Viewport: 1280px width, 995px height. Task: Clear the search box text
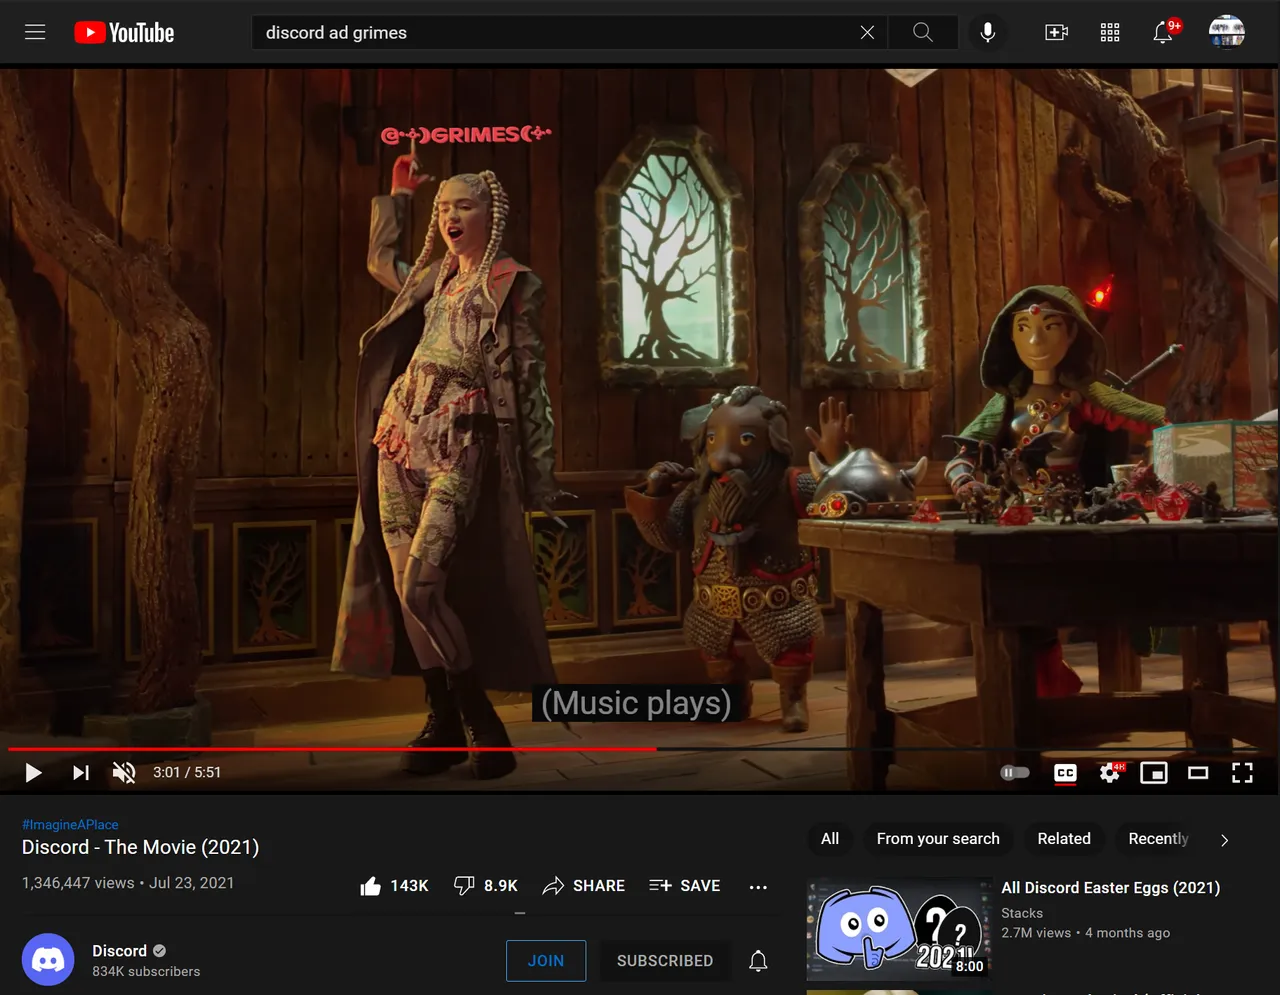pos(867,33)
